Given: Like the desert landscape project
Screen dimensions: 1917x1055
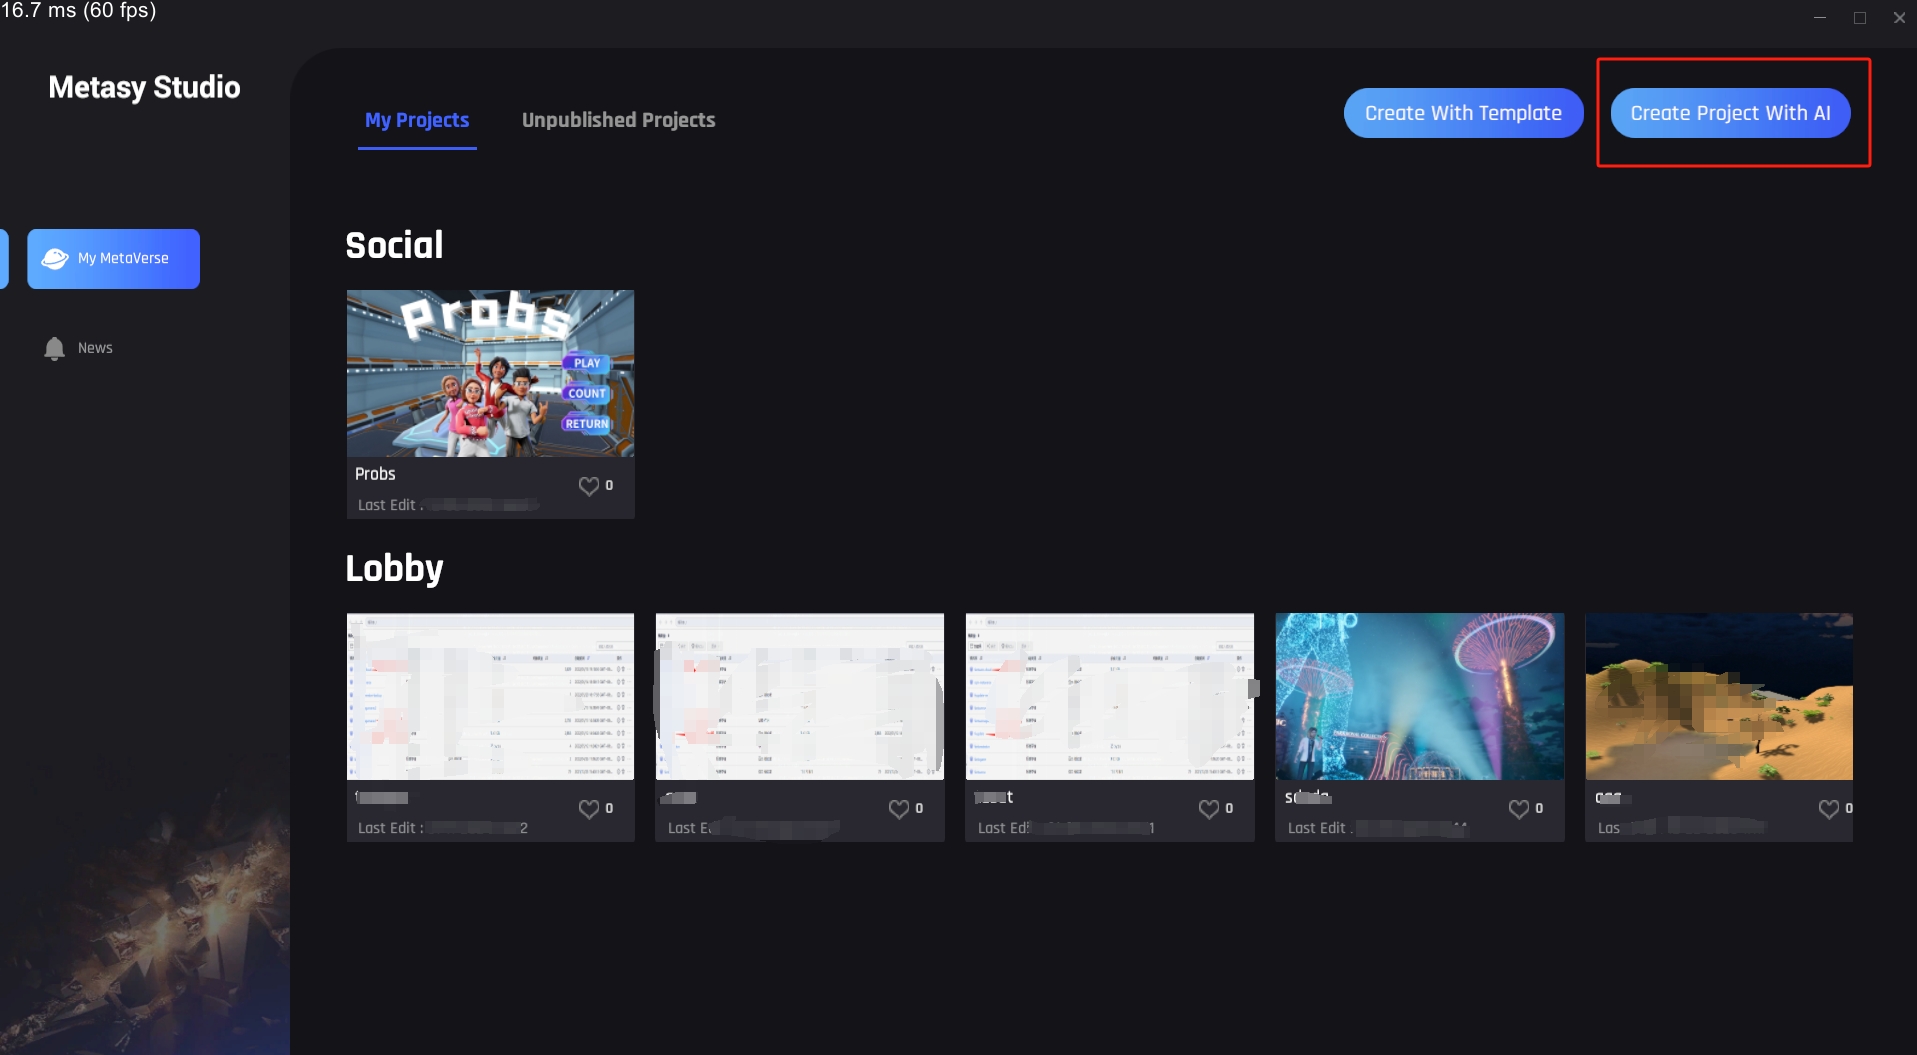Looking at the screenshot, I should point(1828,809).
